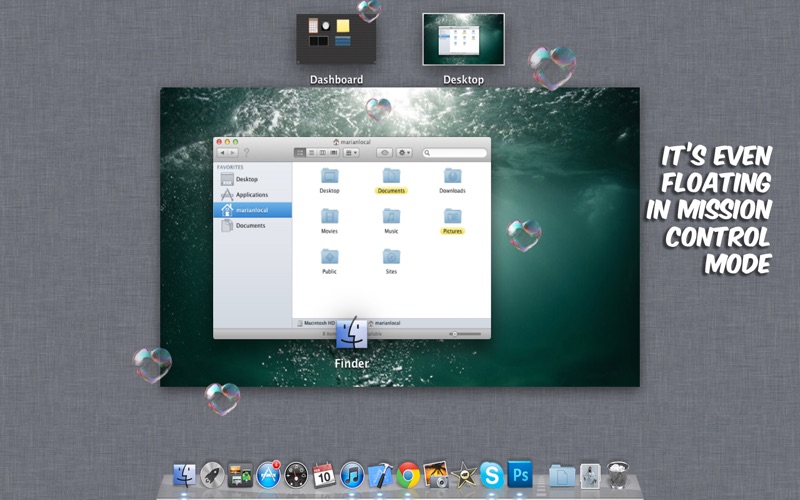Select the Sites folder
The height and width of the screenshot is (500, 800).
pyautogui.click(x=391, y=261)
